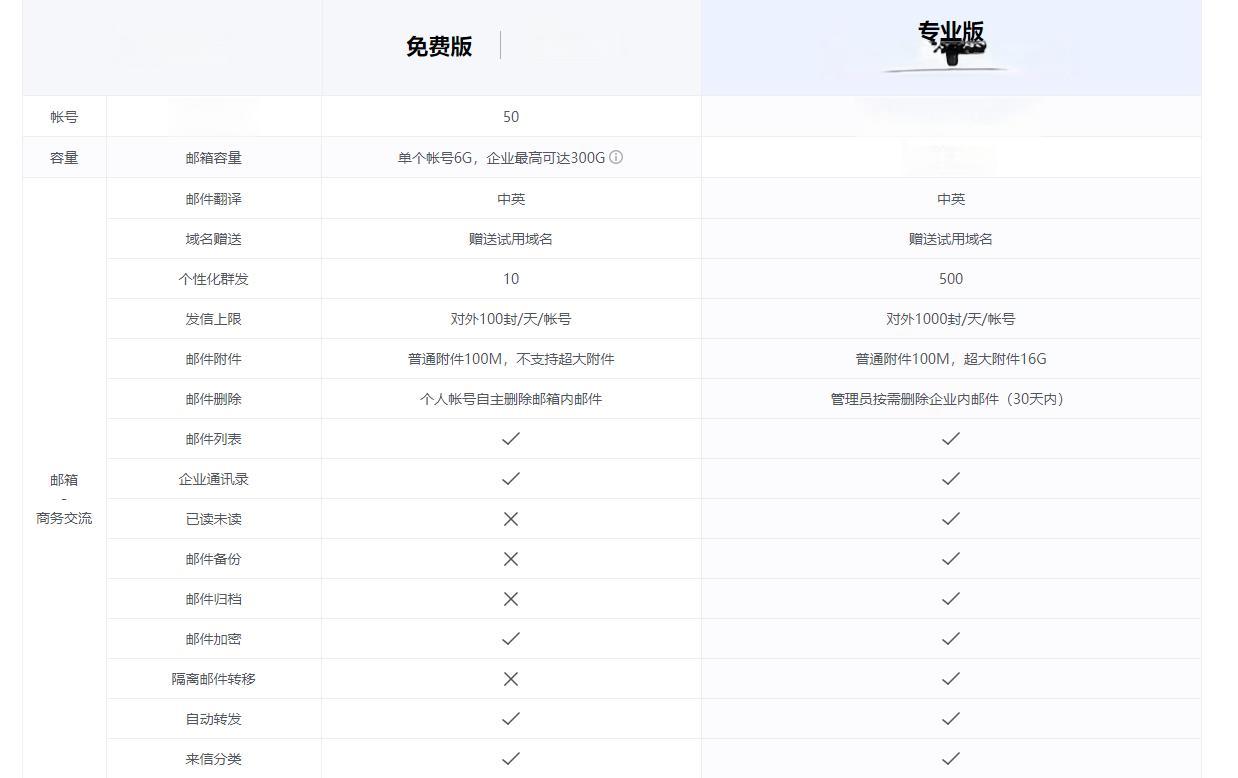
Task: Select the 免费版 column header
Action: (439, 47)
